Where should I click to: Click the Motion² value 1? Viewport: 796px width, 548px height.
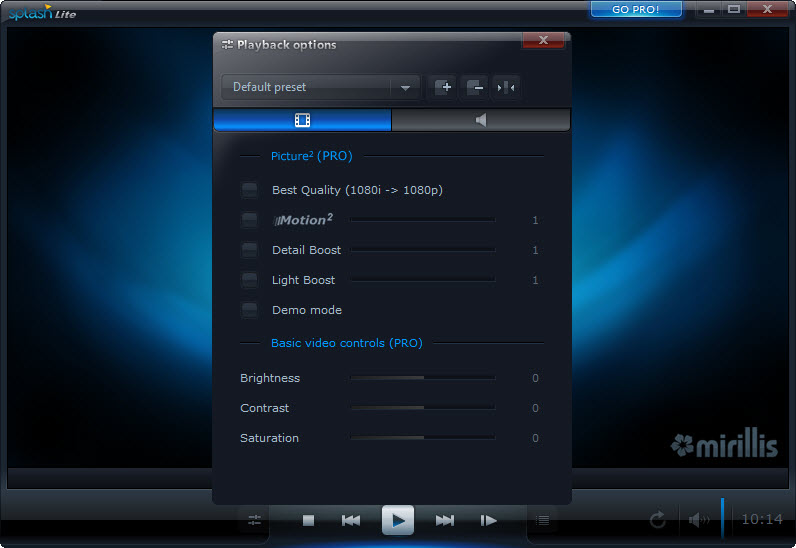(x=535, y=220)
